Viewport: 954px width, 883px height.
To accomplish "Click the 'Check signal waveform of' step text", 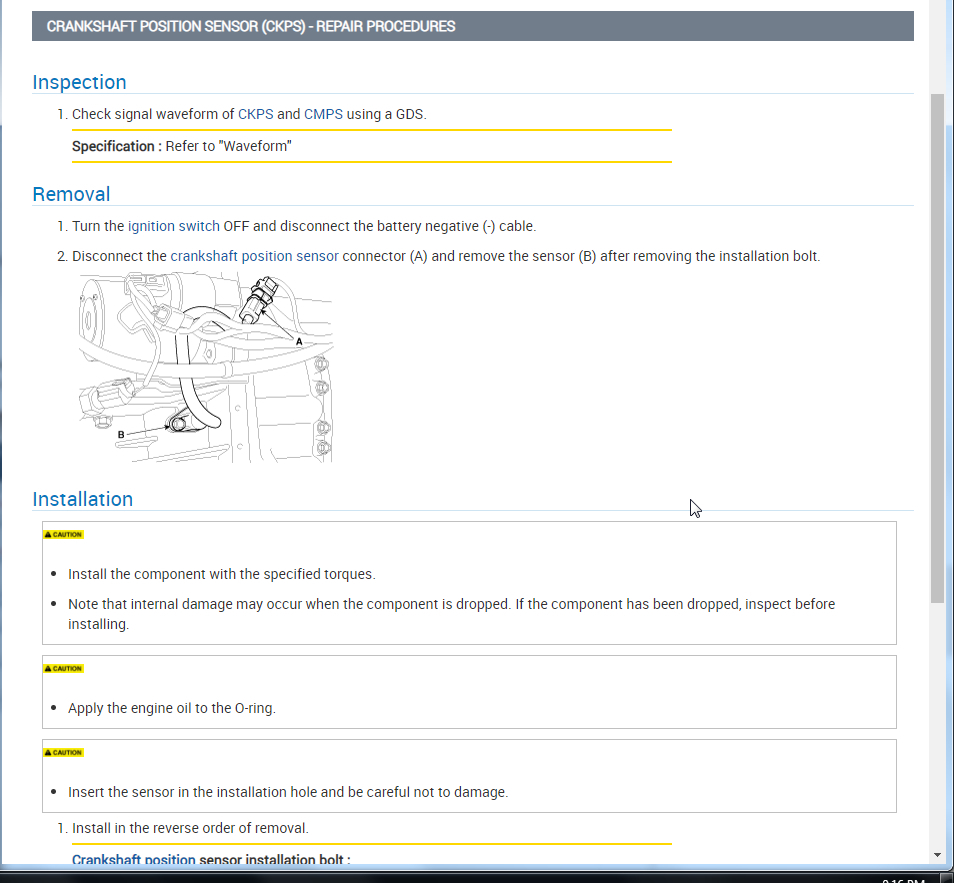I will pyautogui.click(x=249, y=114).
